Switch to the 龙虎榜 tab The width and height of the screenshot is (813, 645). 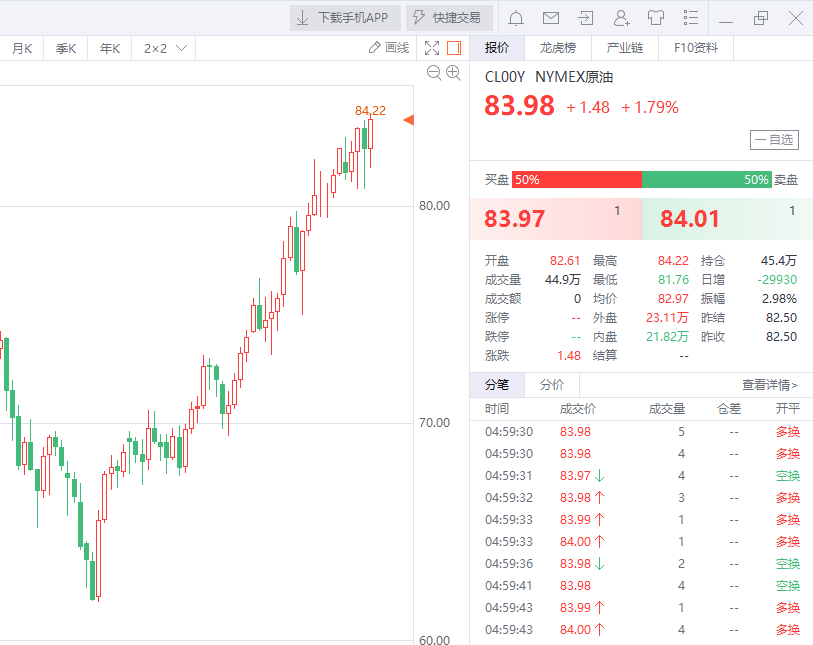pos(557,48)
